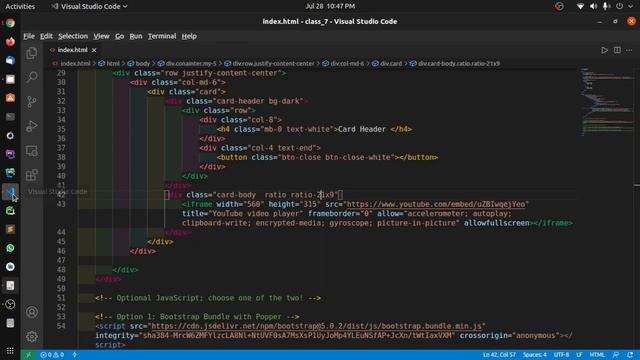Open Visual Studio Code app menu dropdown
The image size is (640, 360).
[89, 7]
